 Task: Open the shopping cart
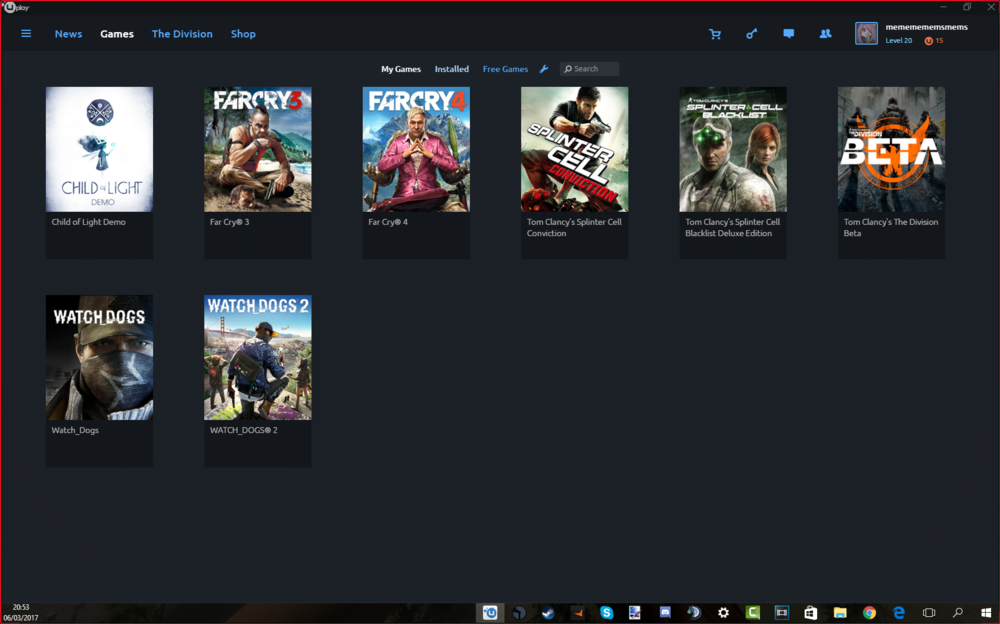[715, 34]
